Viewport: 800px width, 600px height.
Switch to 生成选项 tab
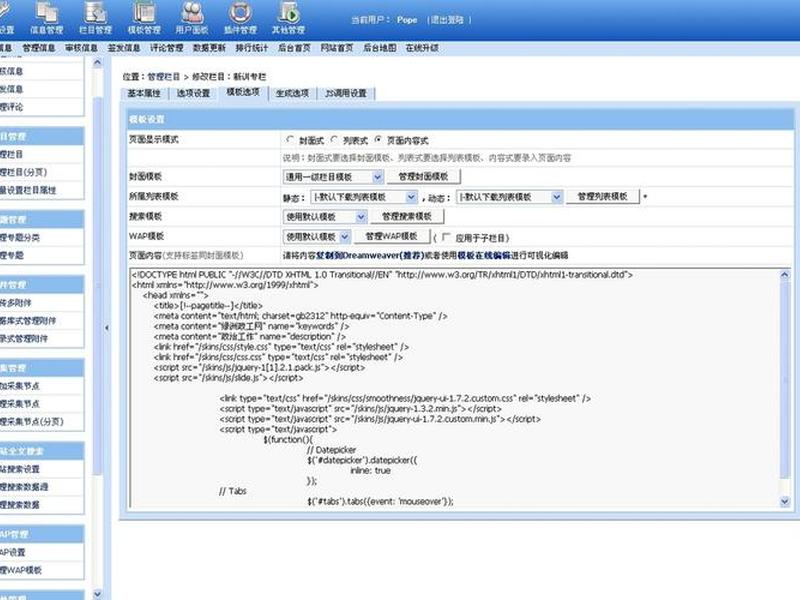292,93
